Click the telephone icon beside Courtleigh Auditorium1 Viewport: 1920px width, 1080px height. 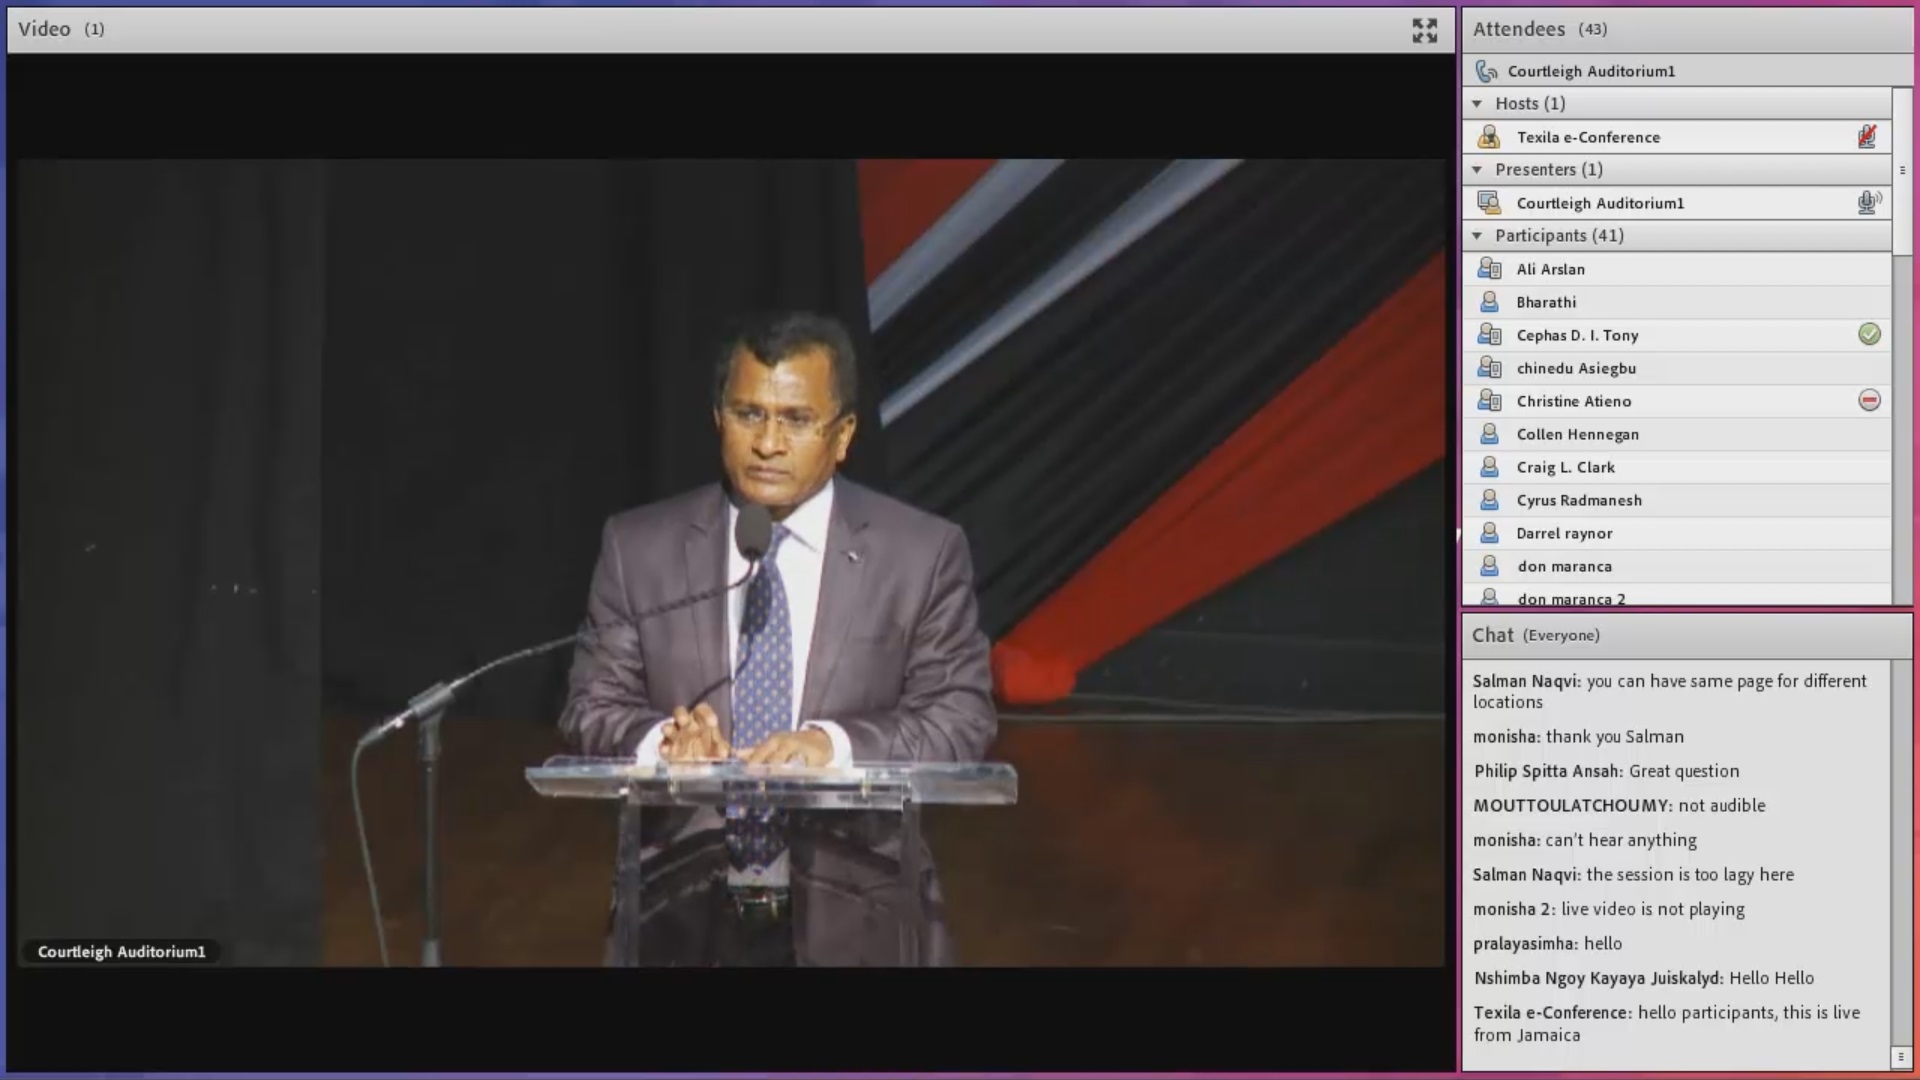(1487, 71)
